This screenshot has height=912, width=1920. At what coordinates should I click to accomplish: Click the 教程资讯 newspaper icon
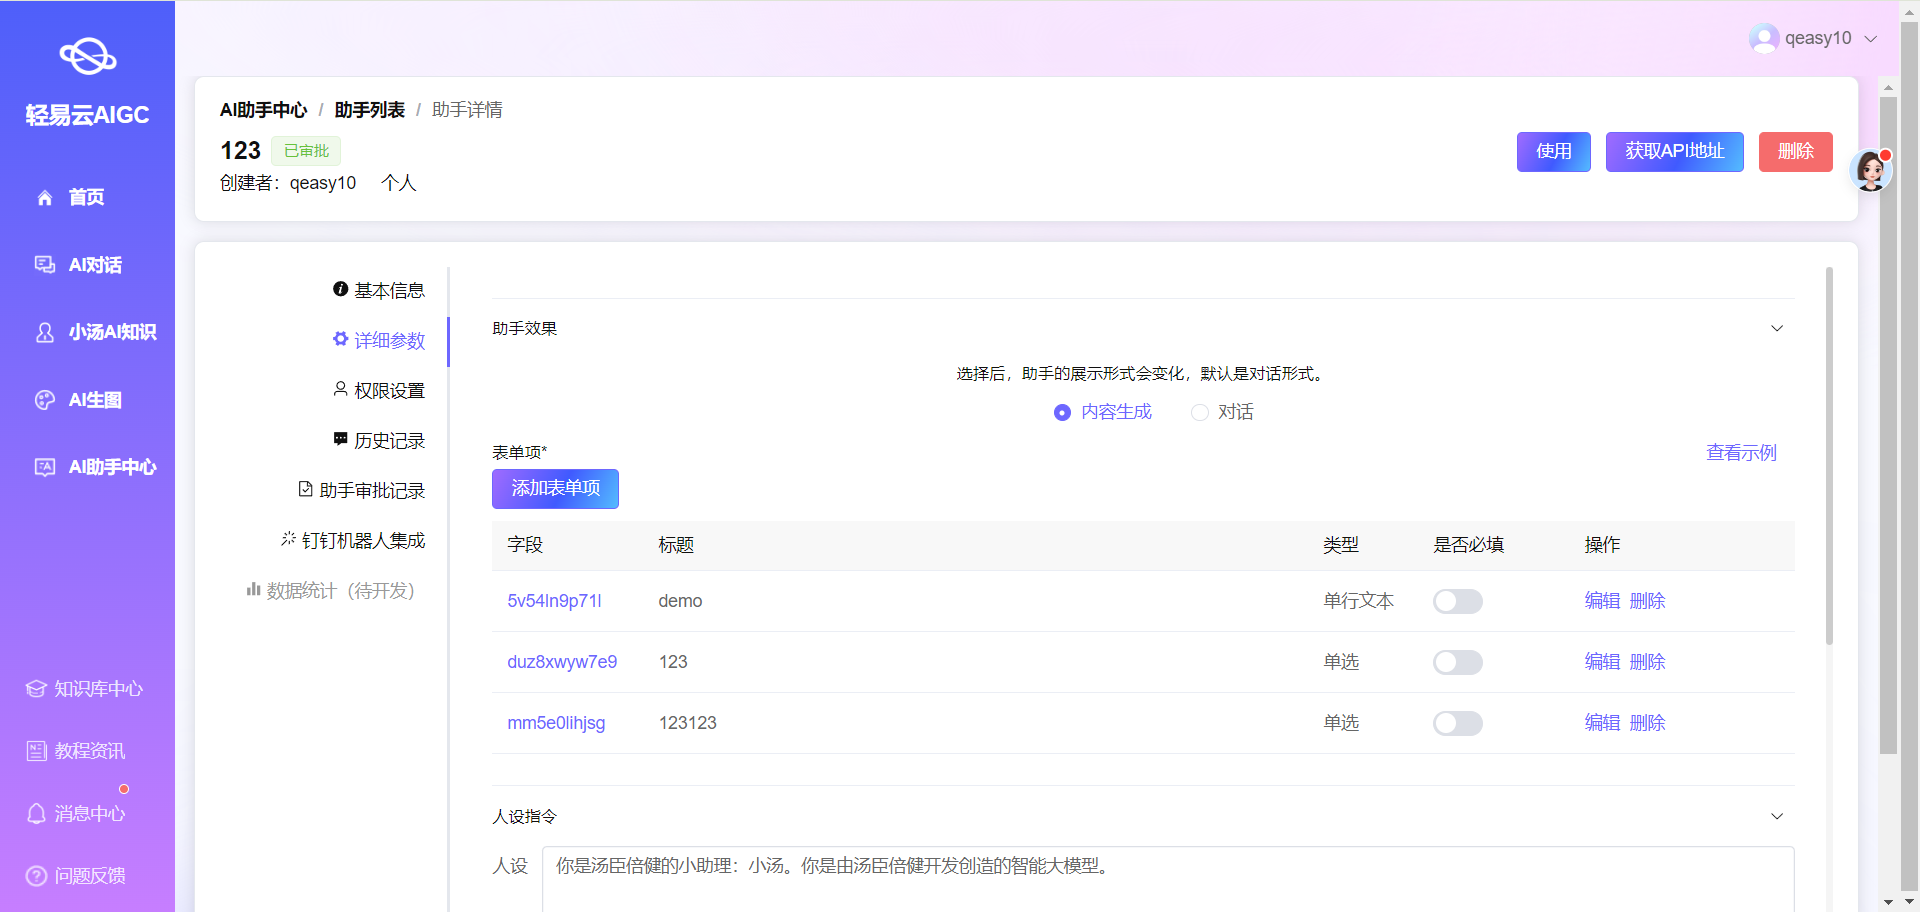tap(37, 751)
